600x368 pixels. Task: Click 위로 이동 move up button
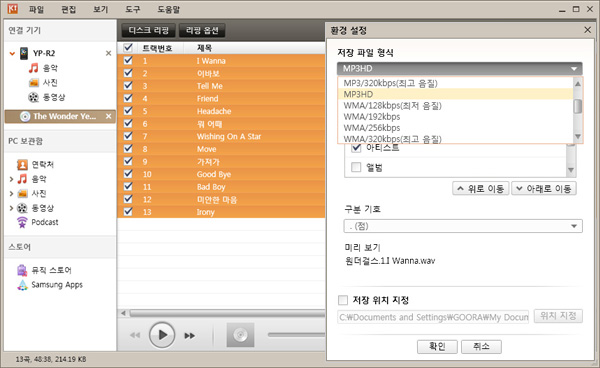(481, 188)
